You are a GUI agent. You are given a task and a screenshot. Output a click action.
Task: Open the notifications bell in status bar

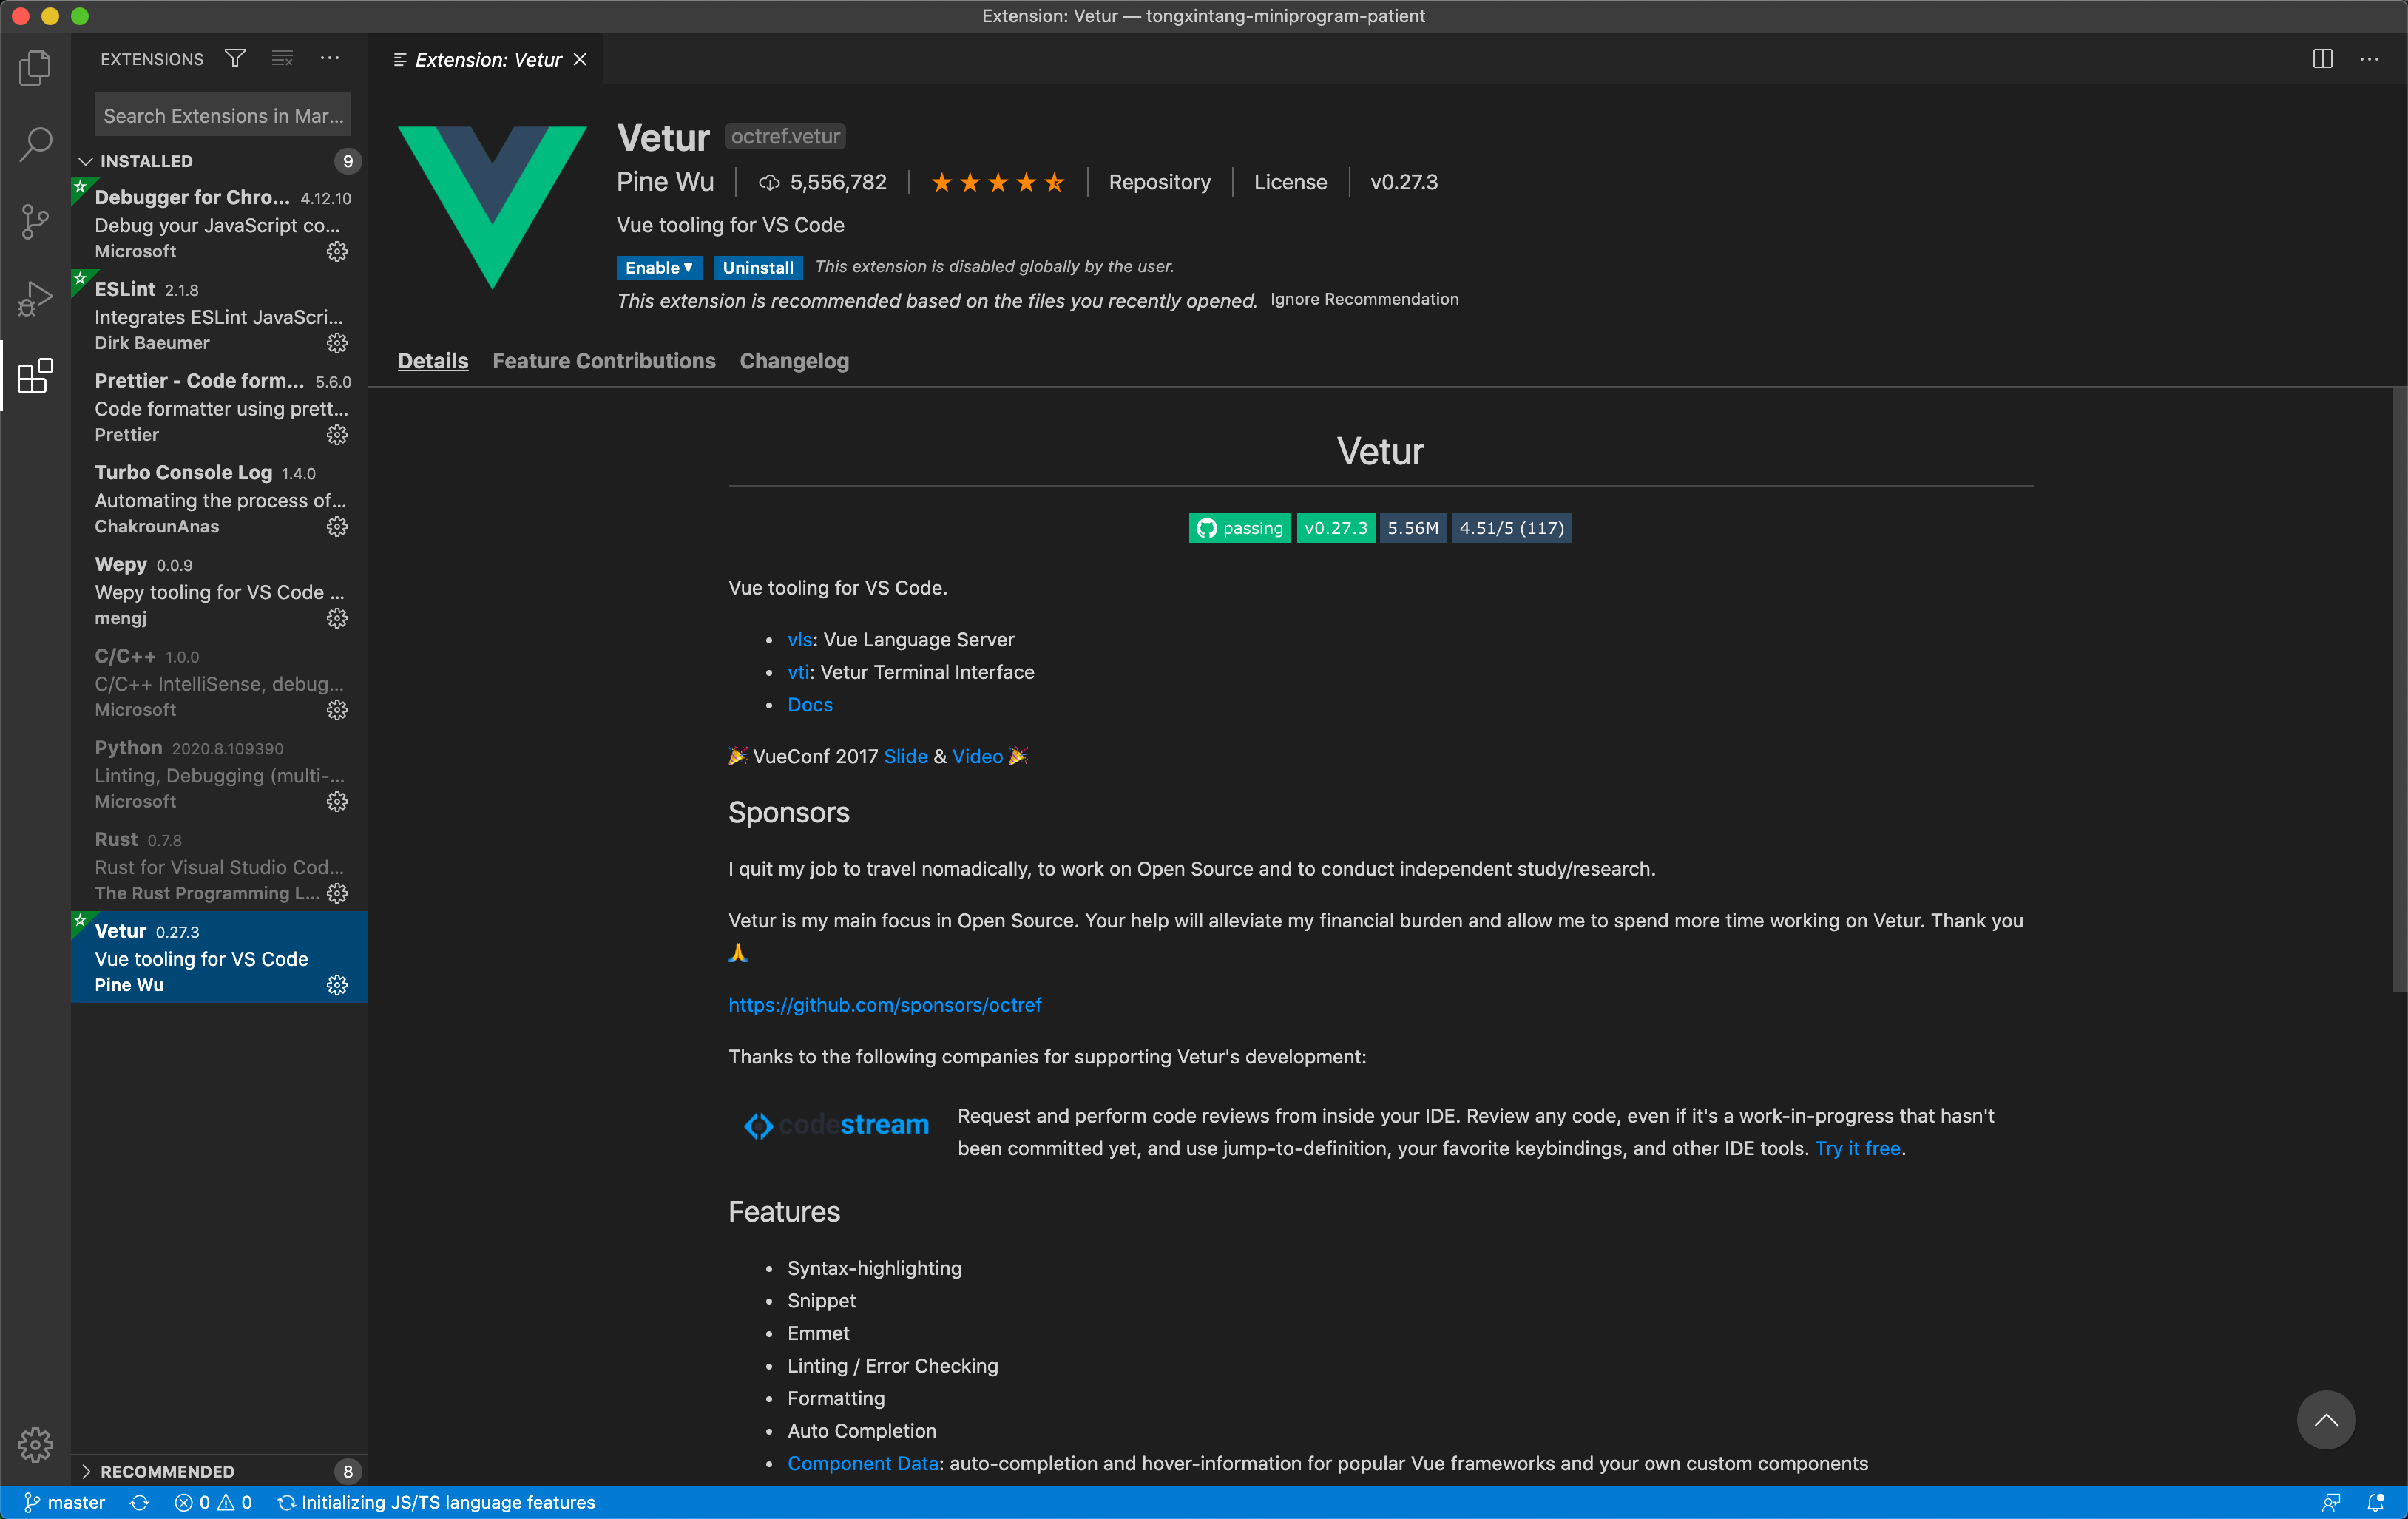point(2375,1502)
